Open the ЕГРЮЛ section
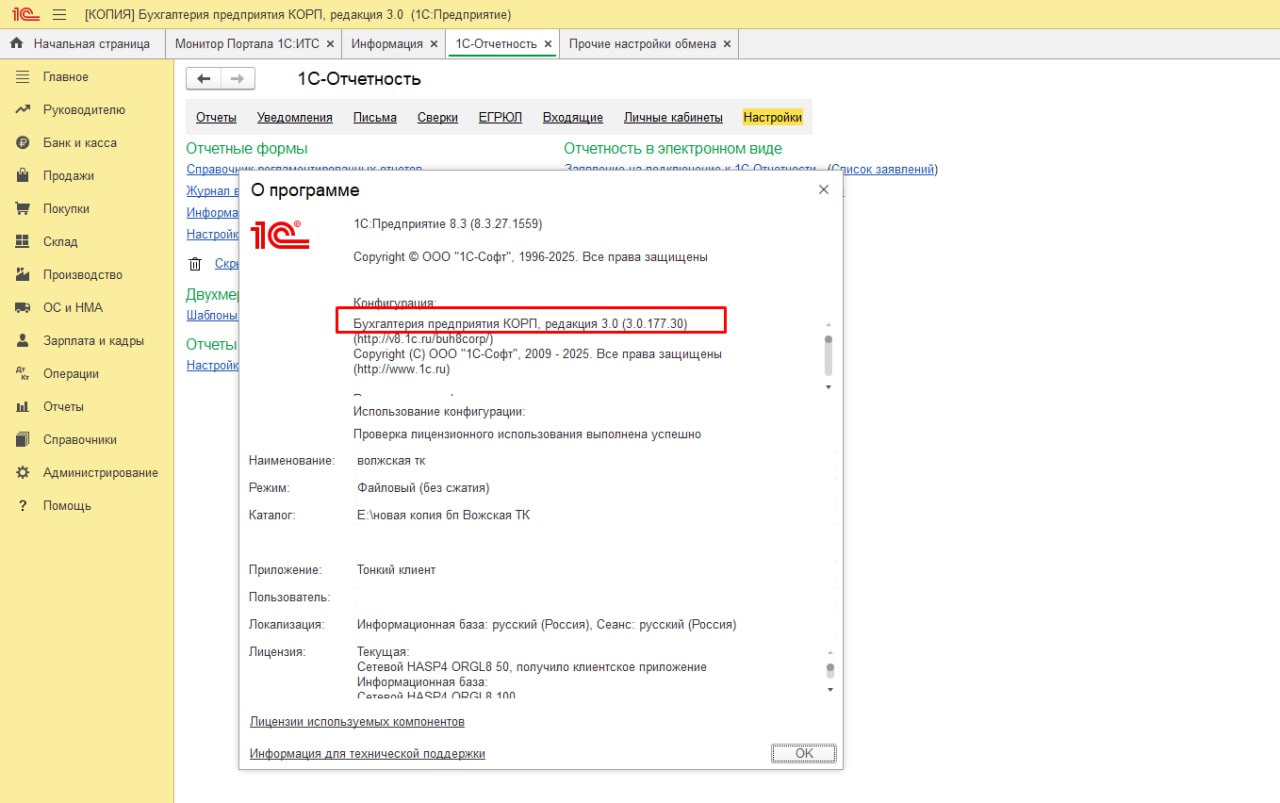 (x=500, y=117)
